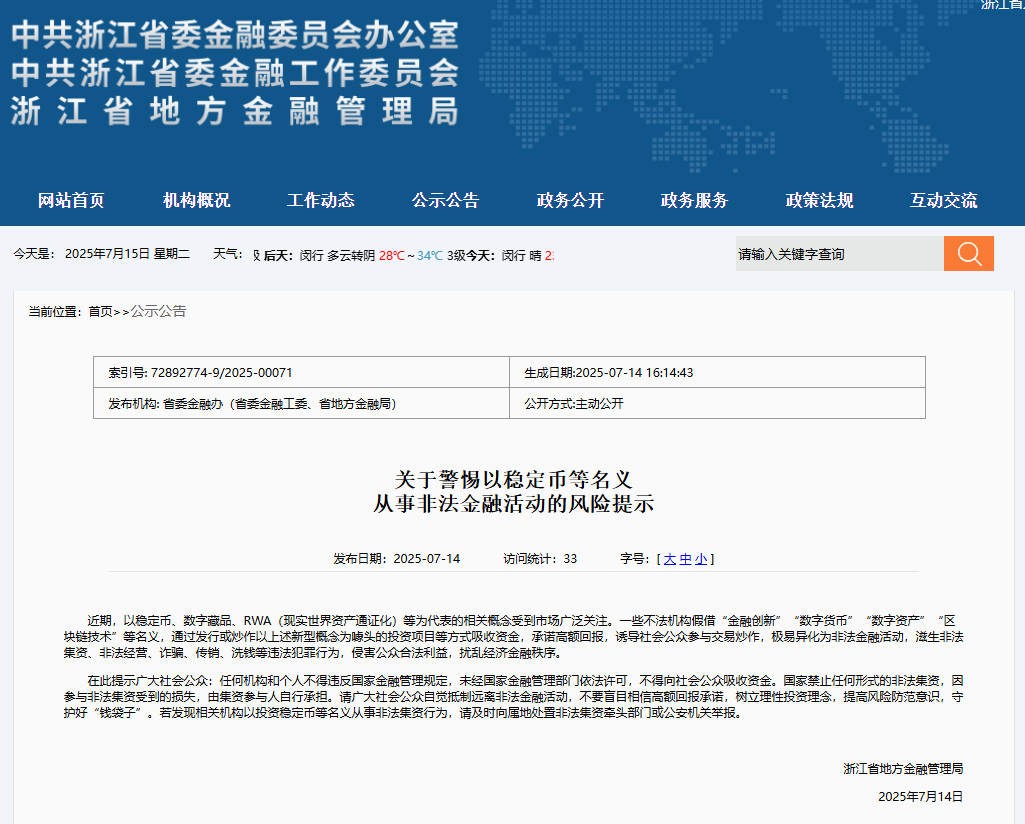This screenshot has width=1025, height=824.
Task: Click the orange magnifier search button
Action: 968,254
